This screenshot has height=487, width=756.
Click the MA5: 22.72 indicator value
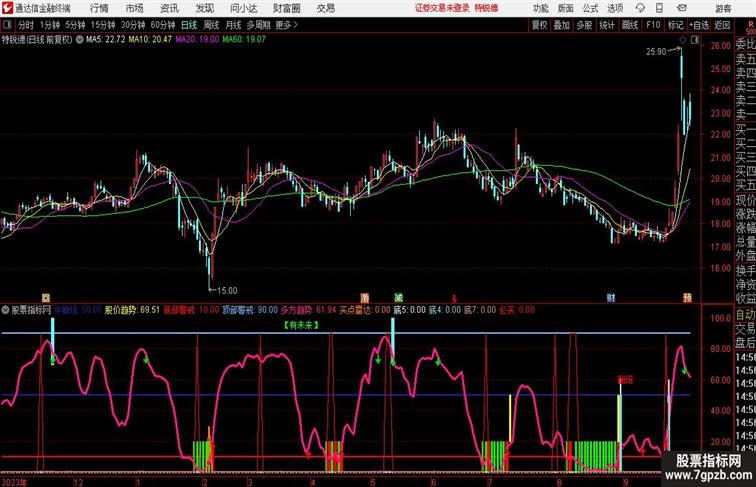coord(106,40)
